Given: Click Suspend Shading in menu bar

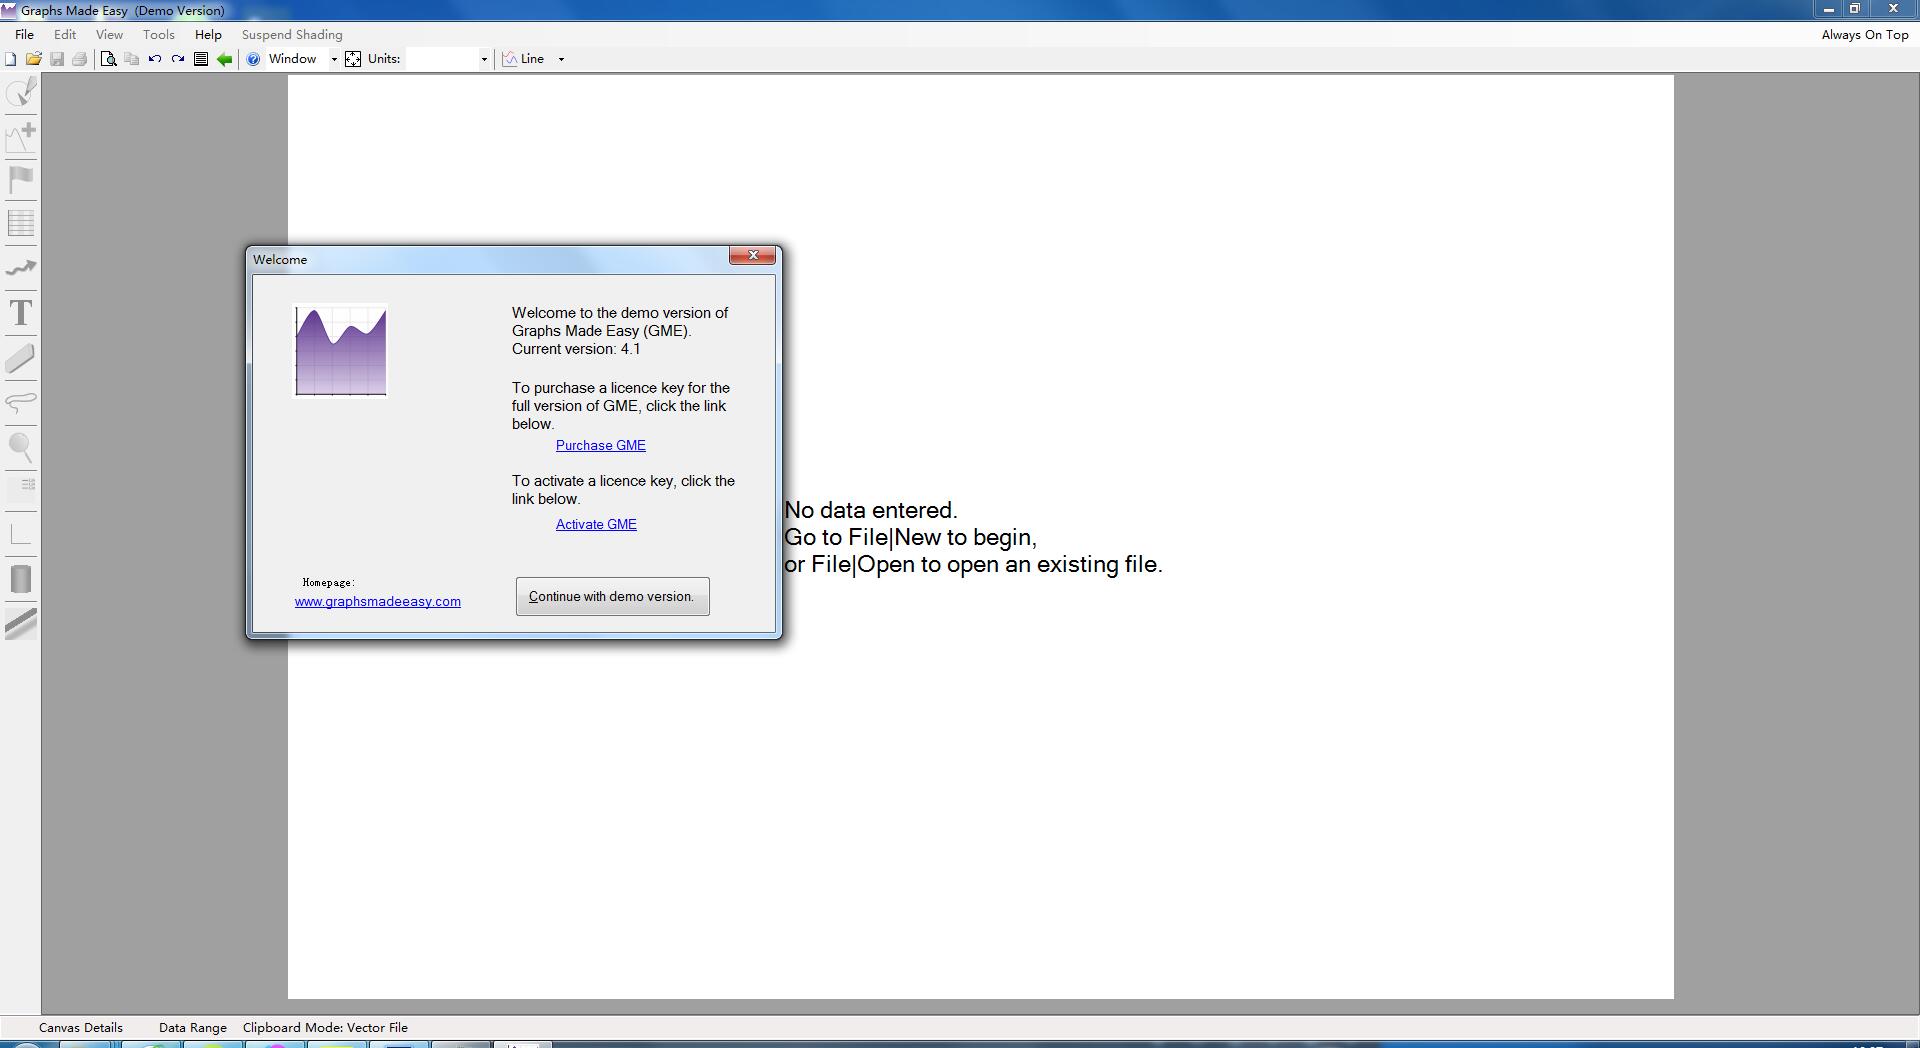Looking at the screenshot, I should pos(292,34).
